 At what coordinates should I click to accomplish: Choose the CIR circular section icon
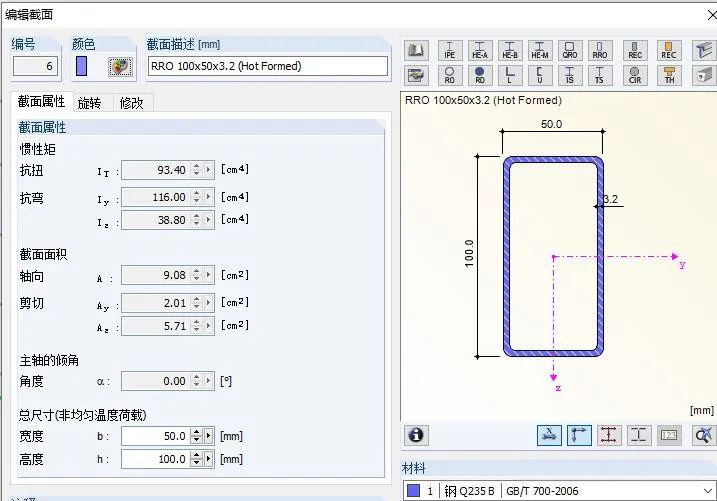(635, 74)
